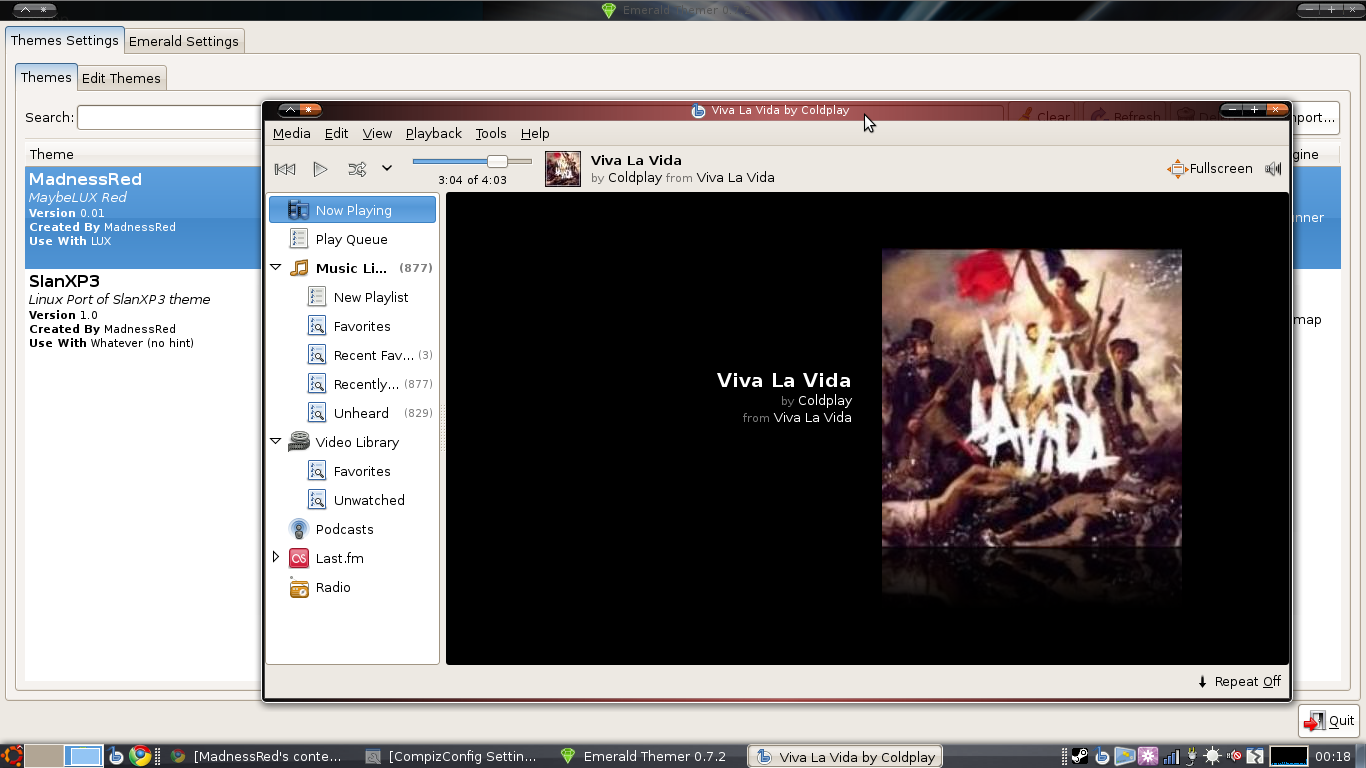The width and height of the screenshot is (1366, 768).
Task: Select the SlanXP3 theme row
Action: coord(143,311)
